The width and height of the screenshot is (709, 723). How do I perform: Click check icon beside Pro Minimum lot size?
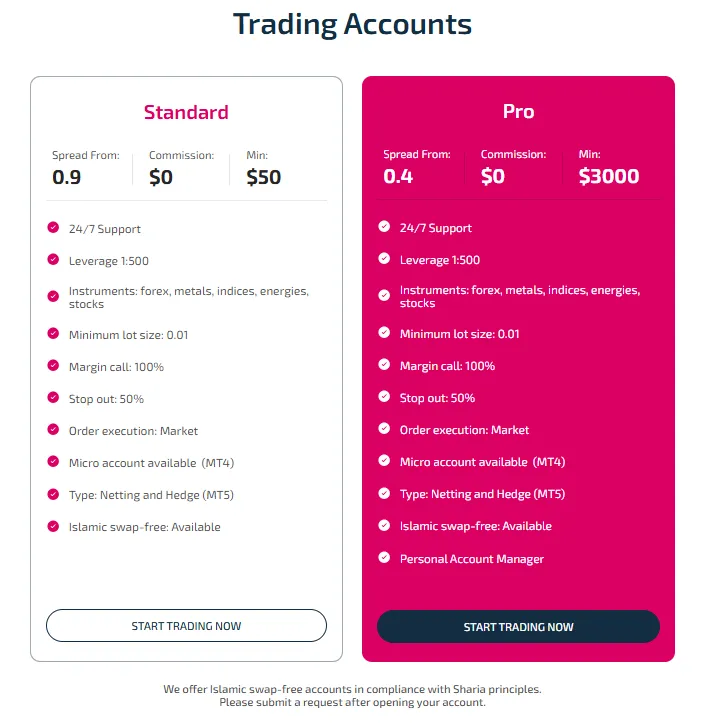click(384, 333)
